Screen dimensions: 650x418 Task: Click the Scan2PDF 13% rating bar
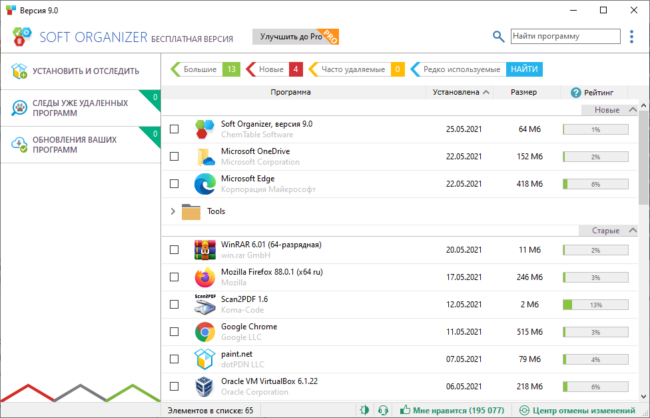coord(596,305)
